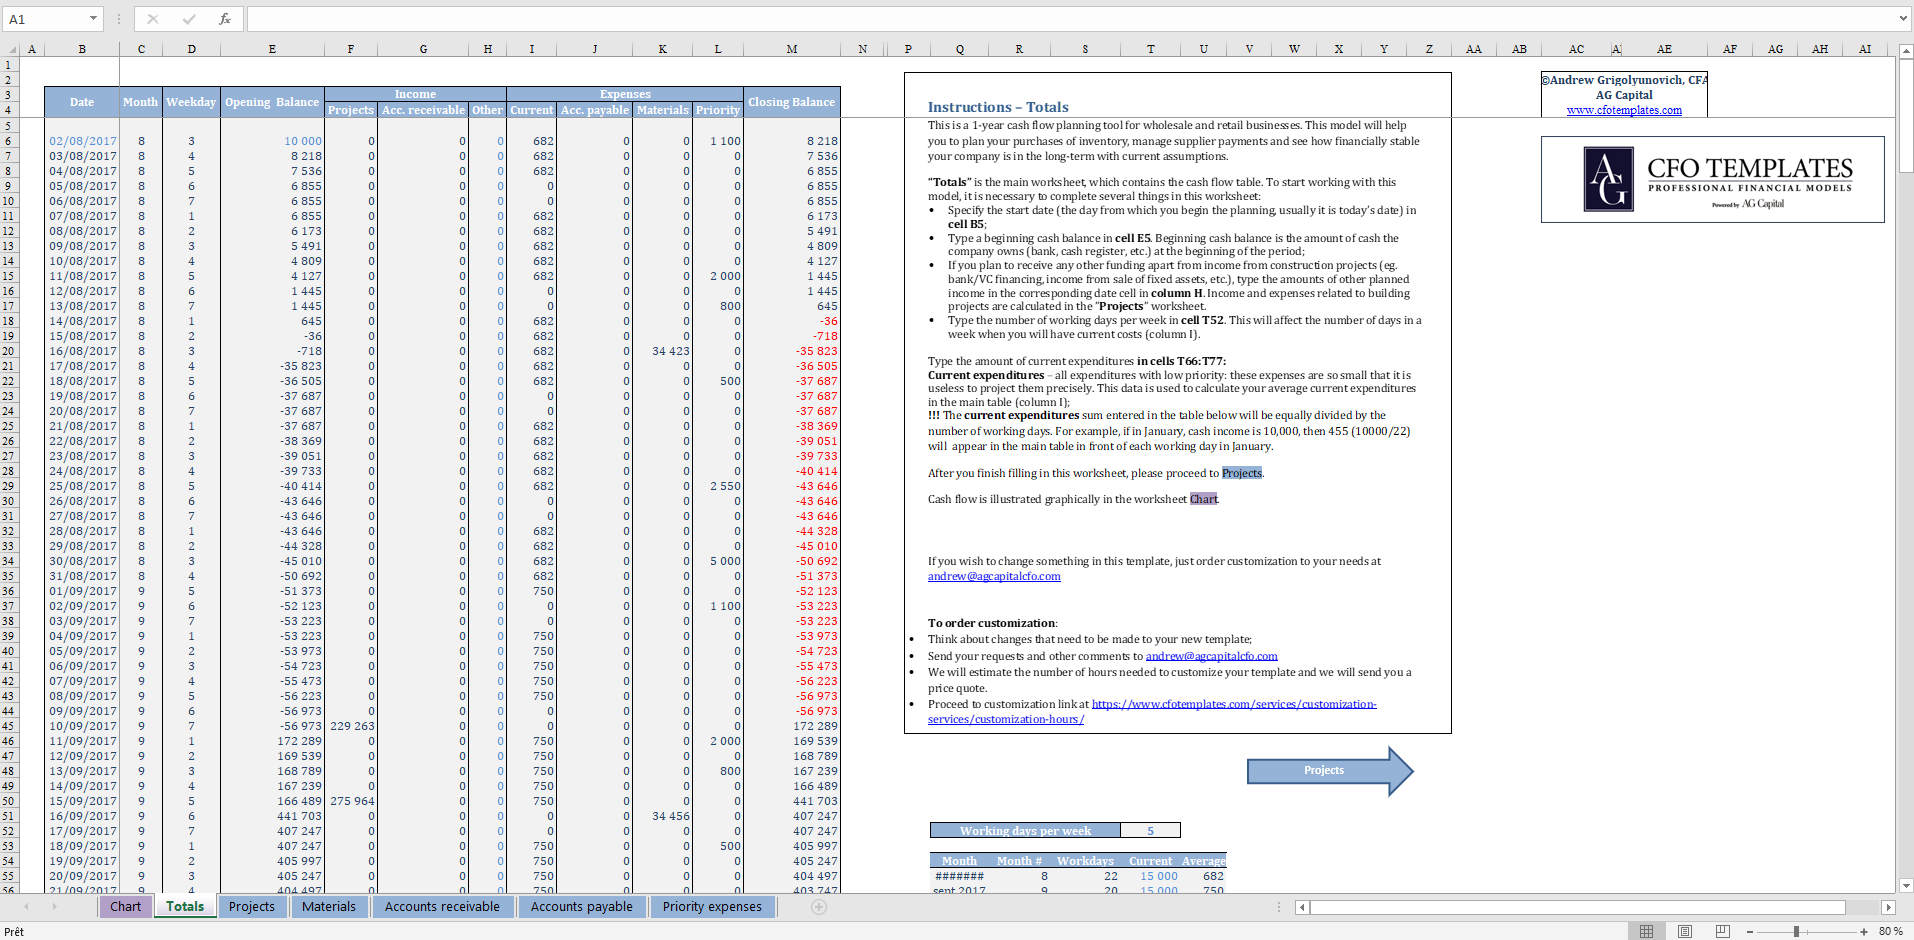1914x940 pixels.
Task: Click the Insert Function fx icon
Action: (225, 19)
